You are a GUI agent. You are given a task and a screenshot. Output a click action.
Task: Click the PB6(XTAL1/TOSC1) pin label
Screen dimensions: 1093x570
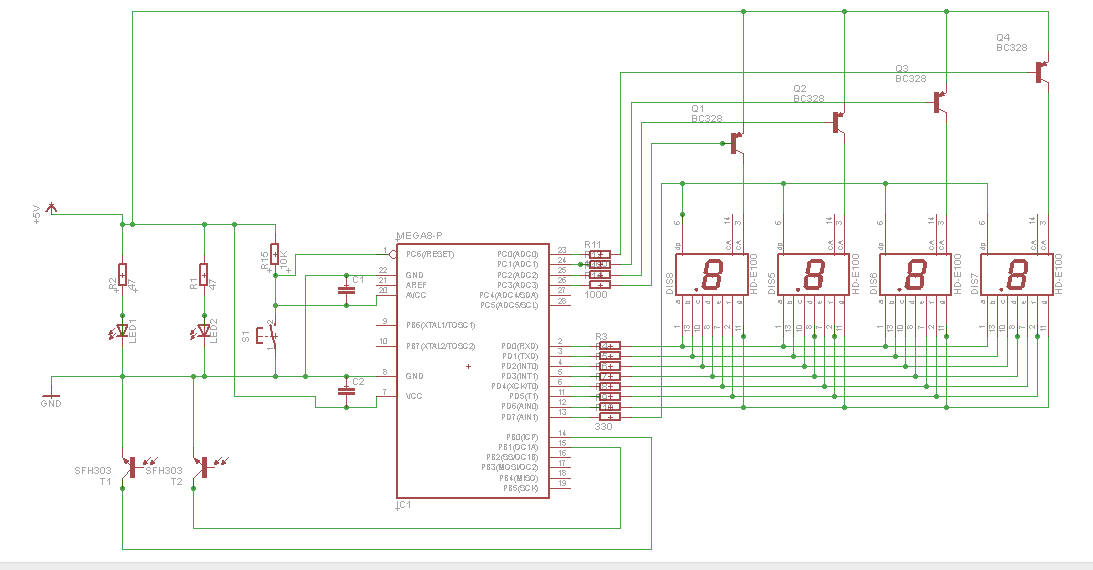tap(441, 325)
